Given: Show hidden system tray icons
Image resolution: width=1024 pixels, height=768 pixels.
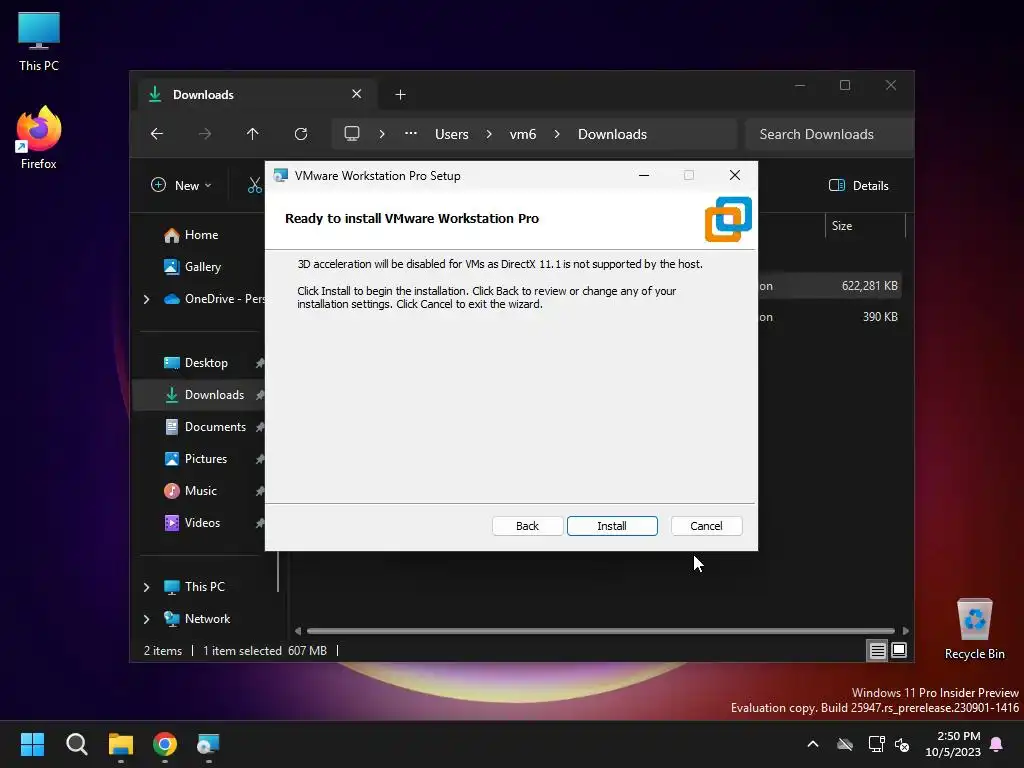Looking at the screenshot, I should point(813,744).
